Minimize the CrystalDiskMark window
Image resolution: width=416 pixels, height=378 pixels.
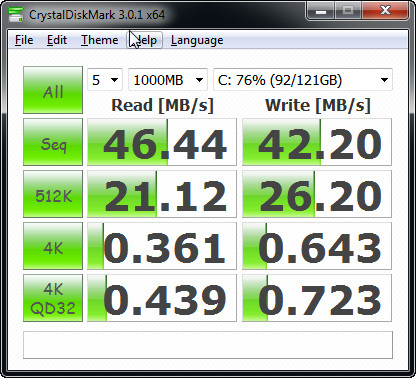pos(321,11)
